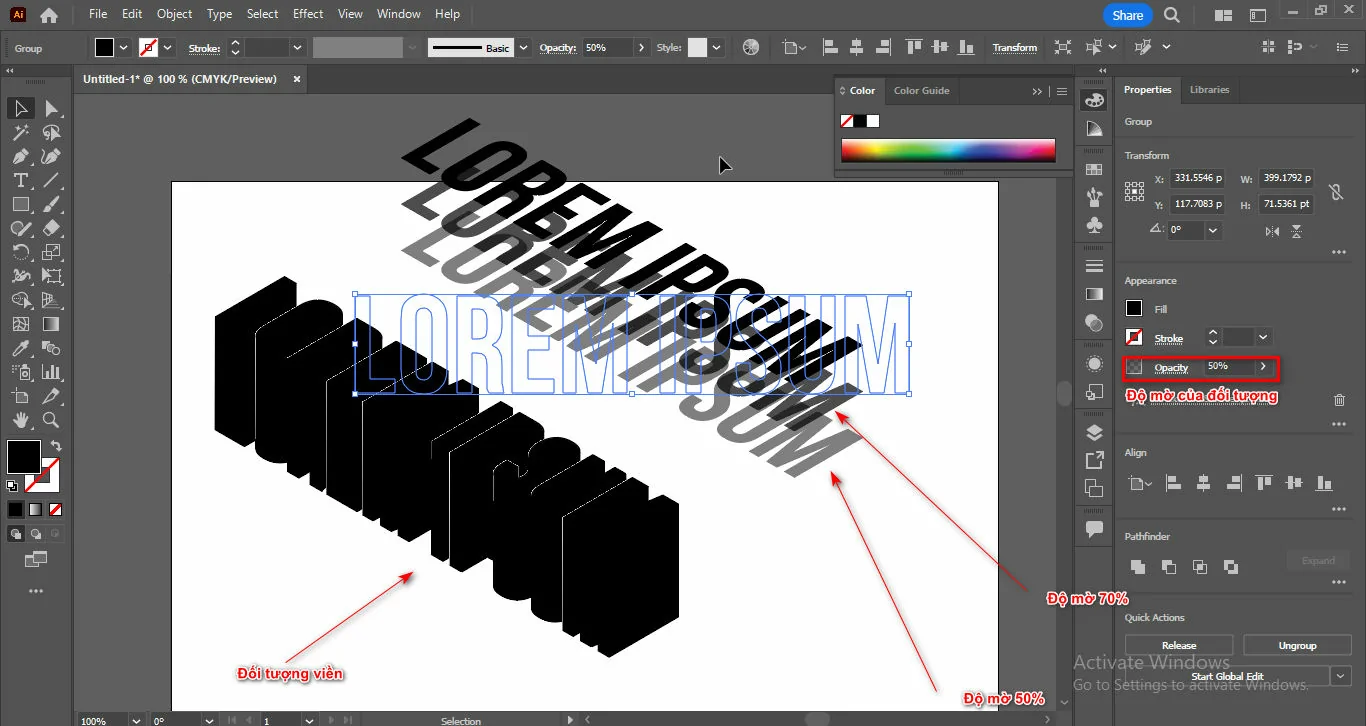Open the stroke Style dropdown labeled Basic
Viewport: 1366px width, 726px height.
[522, 47]
